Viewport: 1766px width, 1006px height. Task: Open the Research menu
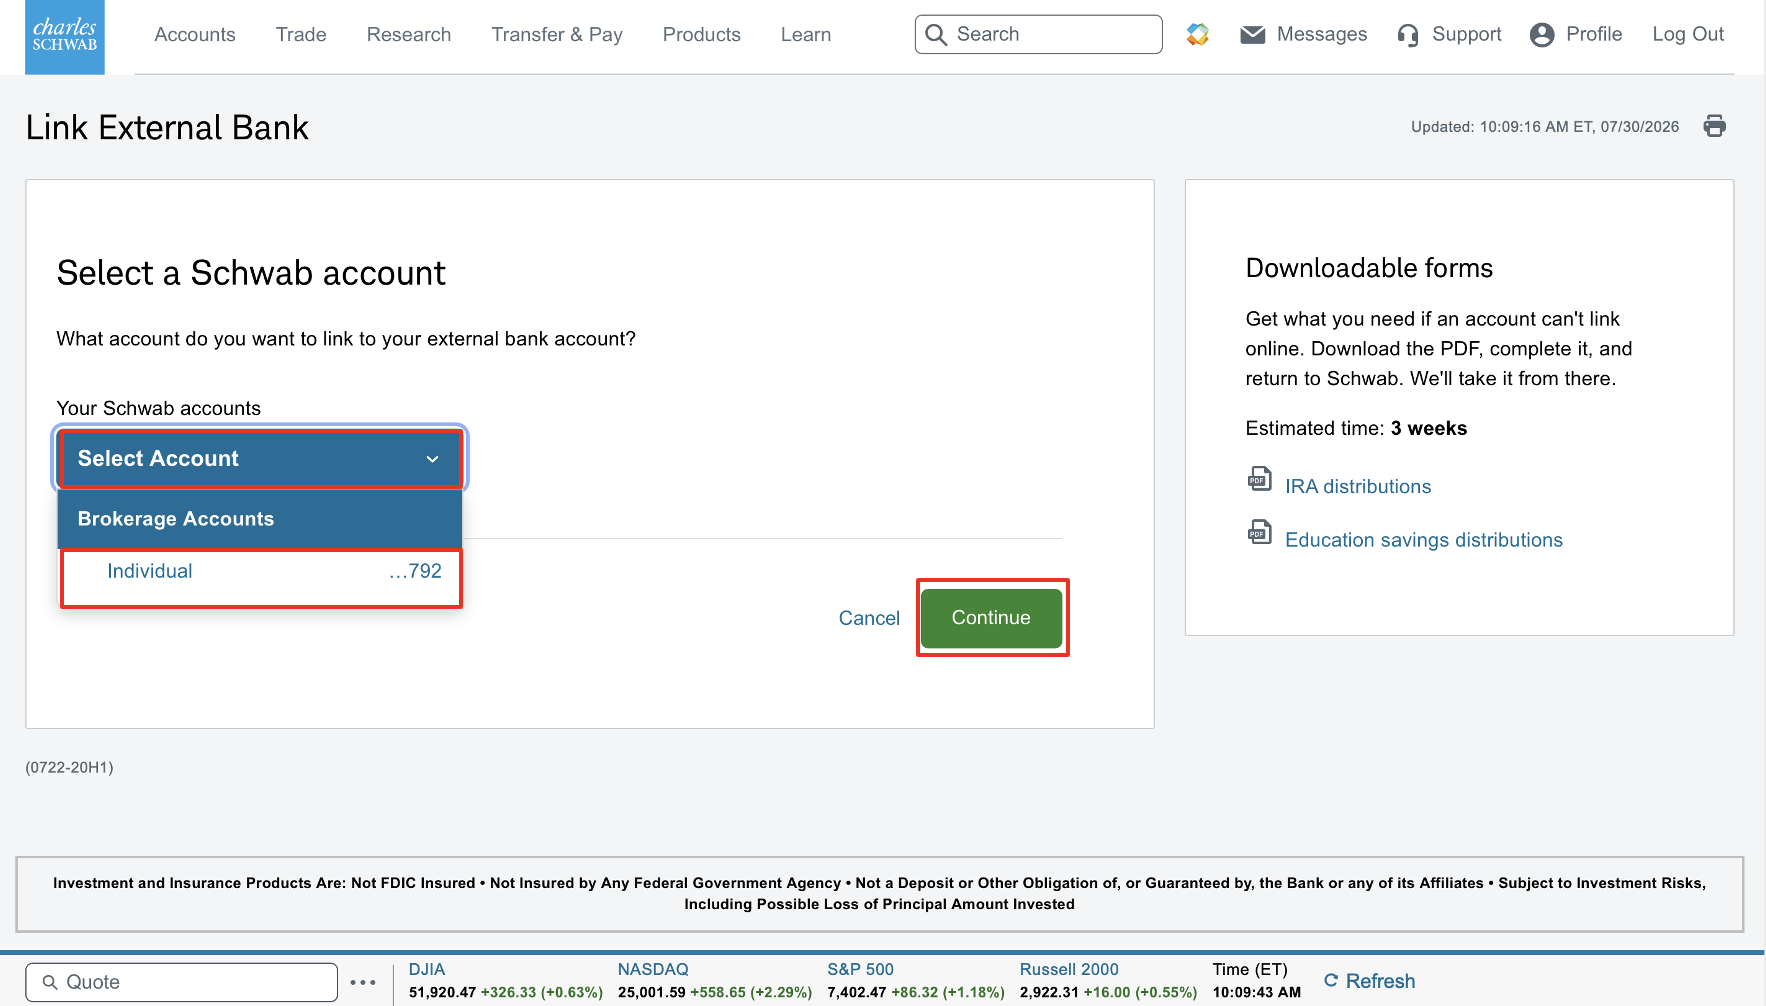[409, 35]
